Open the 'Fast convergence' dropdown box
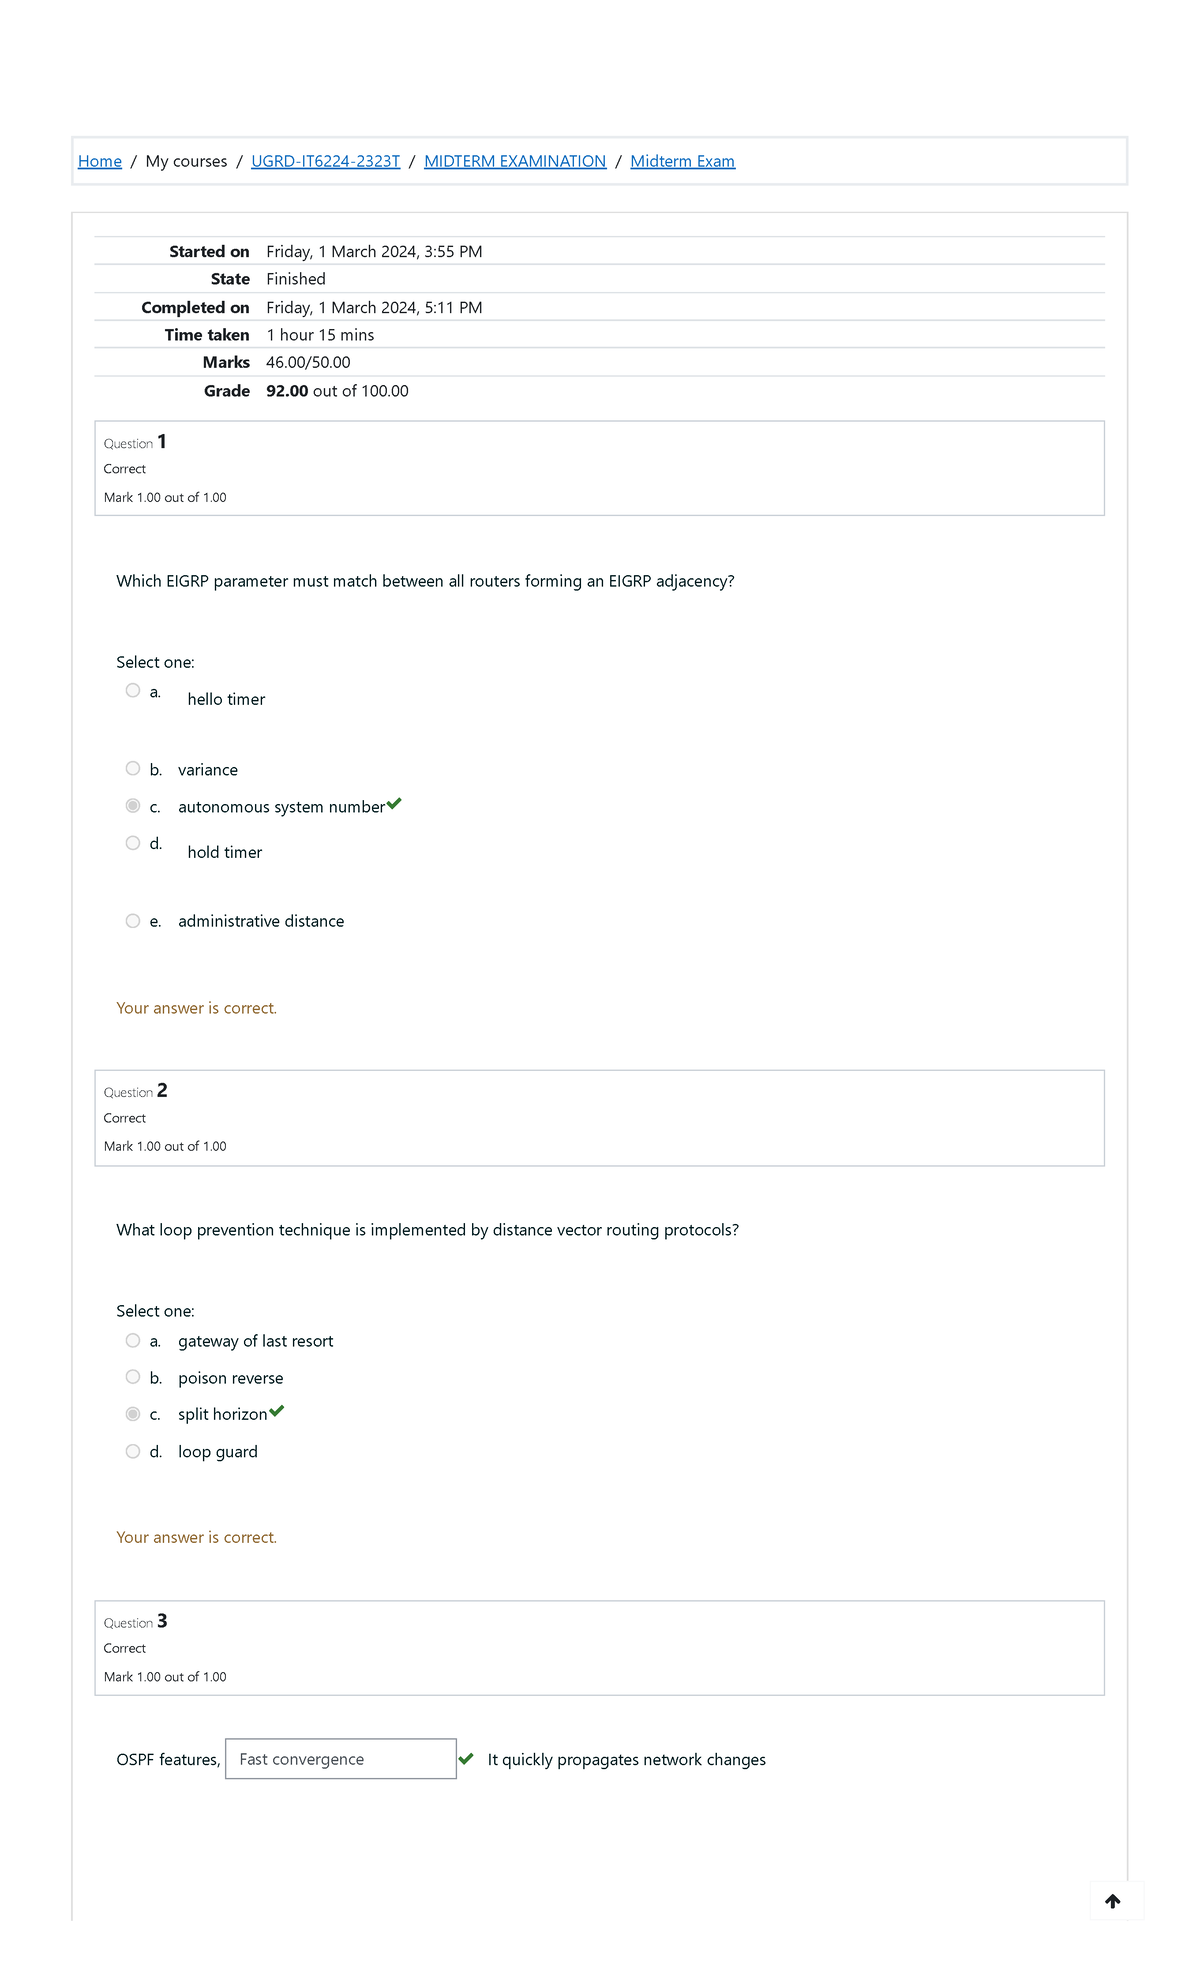1200x1976 pixels. click(x=341, y=1759)
